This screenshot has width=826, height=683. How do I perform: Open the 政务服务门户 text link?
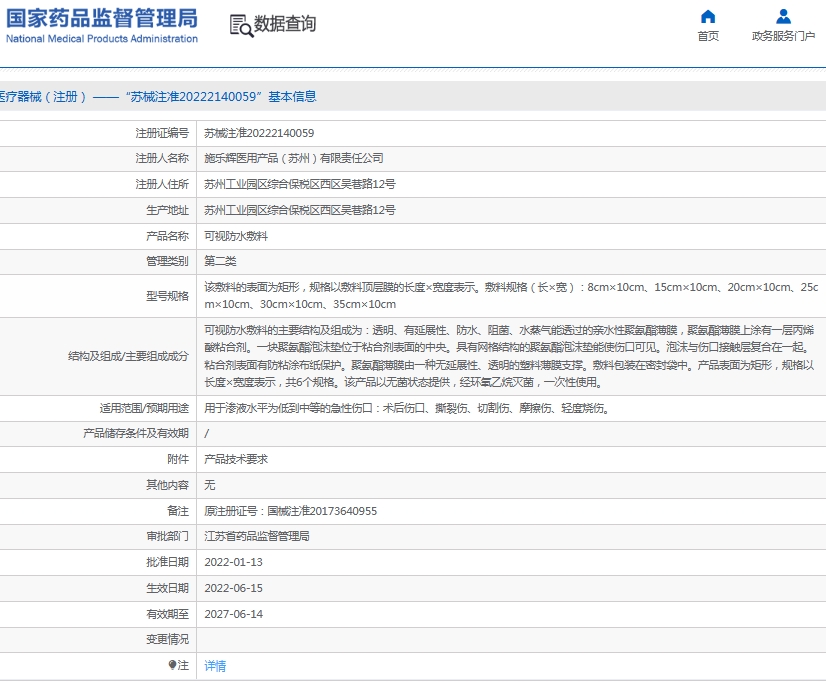(x=783, y=36)
